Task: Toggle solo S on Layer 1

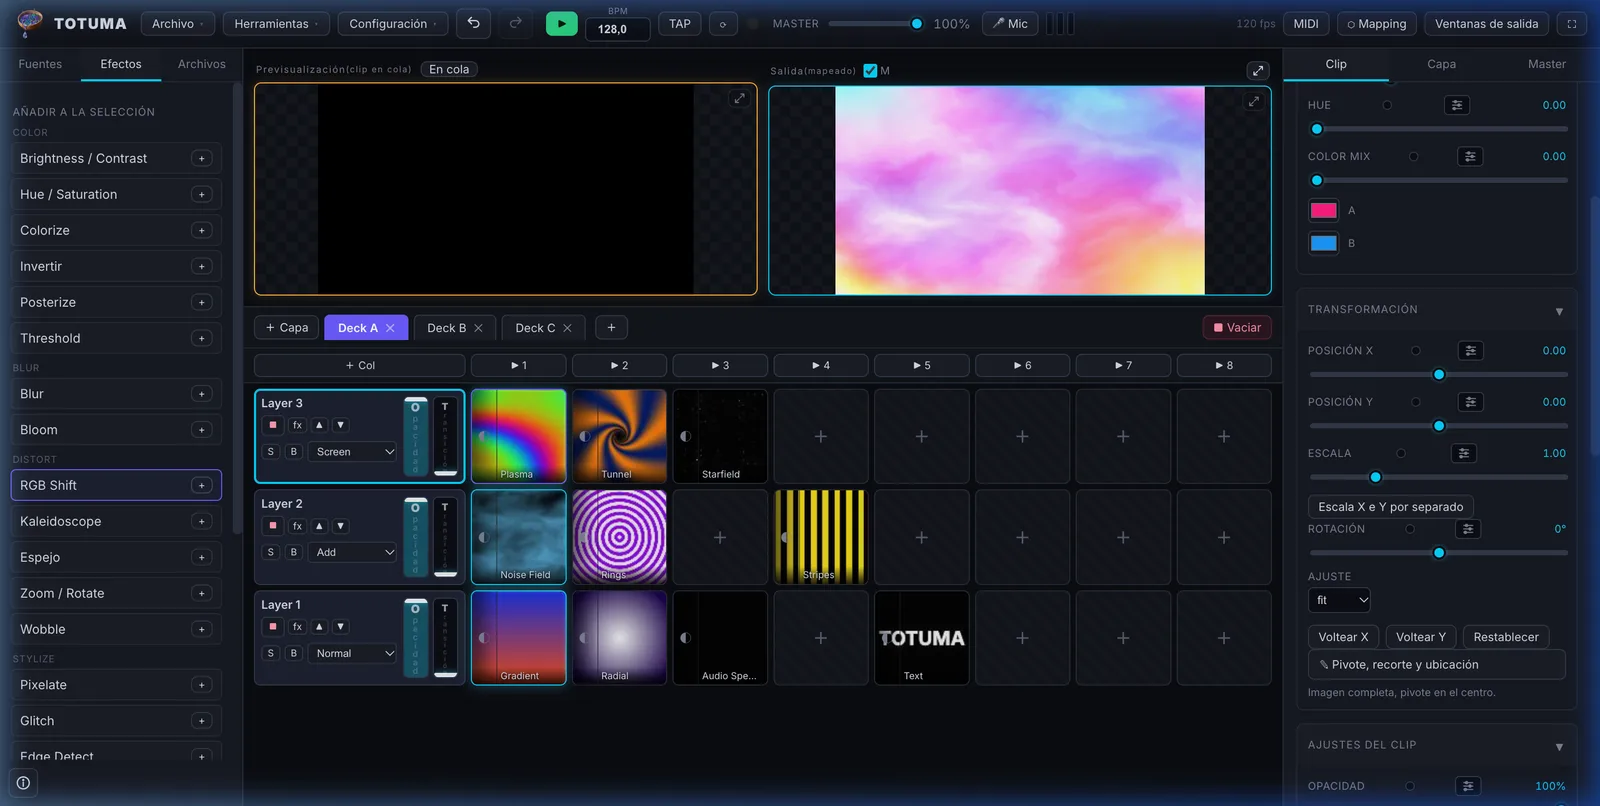Action: point(271,653)
